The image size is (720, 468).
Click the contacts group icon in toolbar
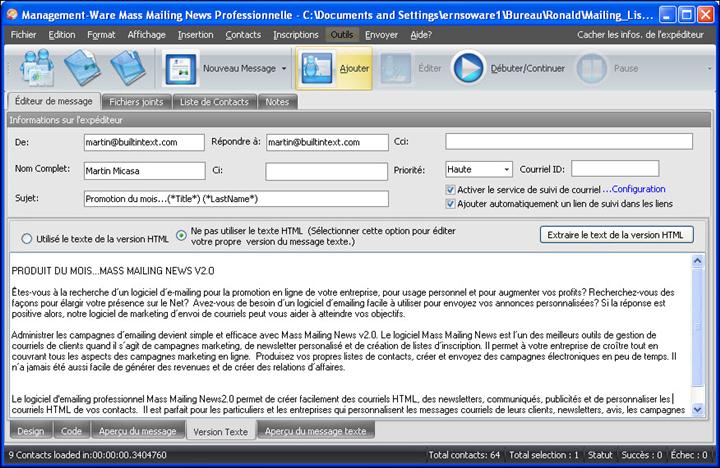pos(37,68)
